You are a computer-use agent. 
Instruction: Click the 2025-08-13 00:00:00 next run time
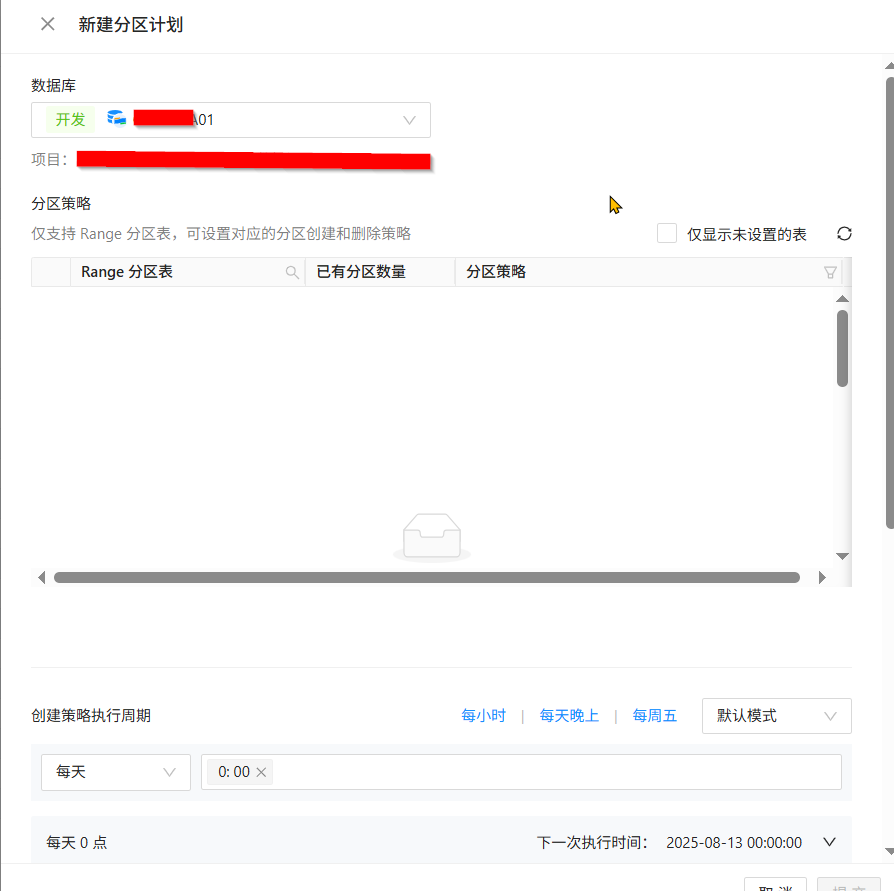(x=734, y=843)
